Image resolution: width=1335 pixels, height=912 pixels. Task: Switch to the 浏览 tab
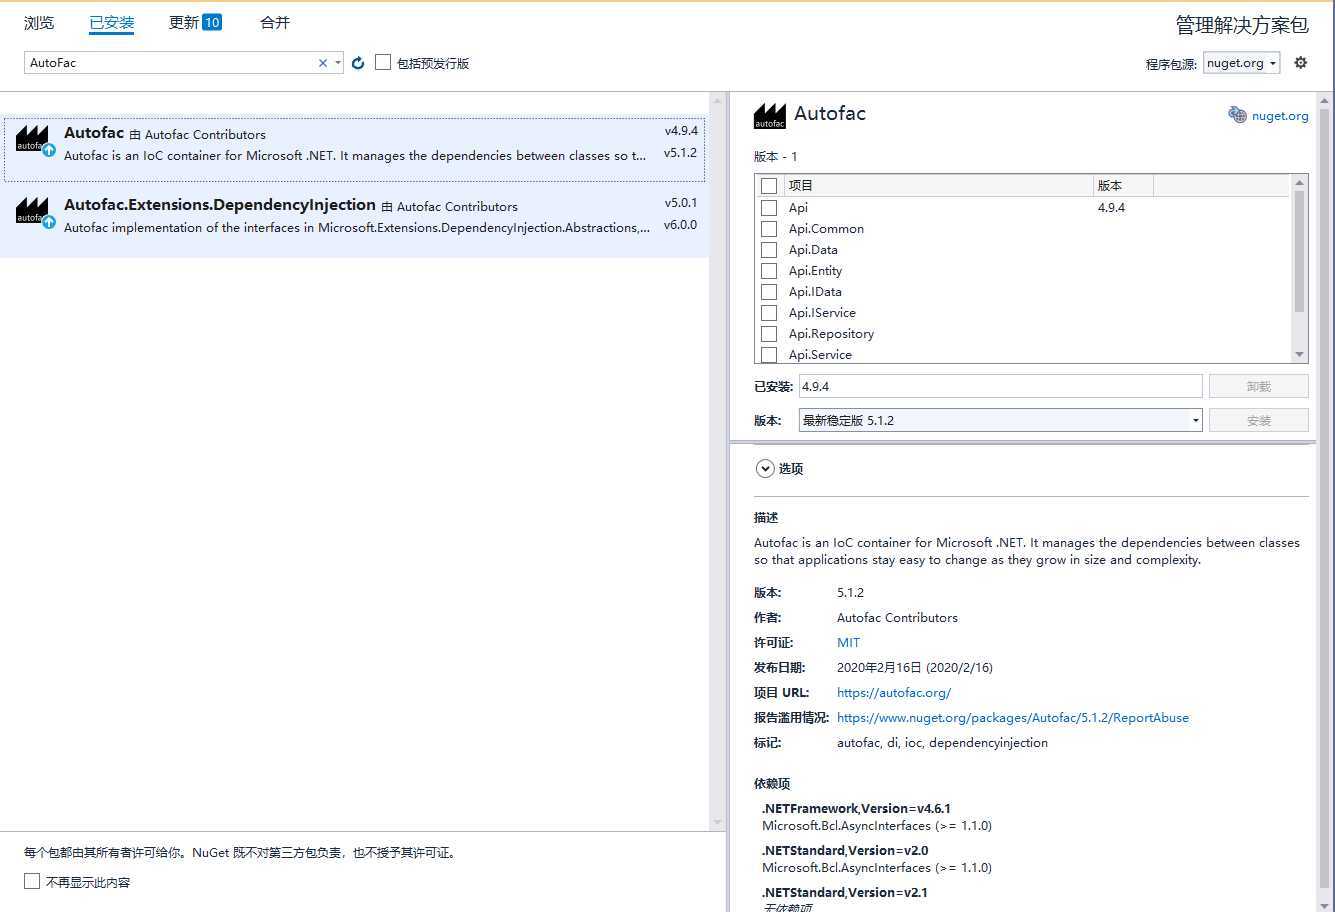[39, 22]
